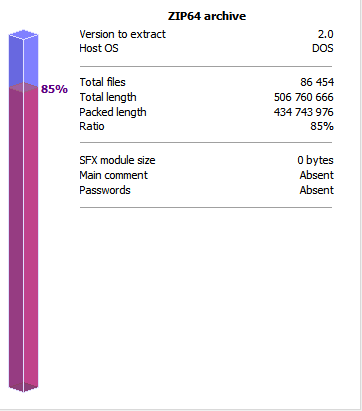Click the ZIP64 archive heading
This screenshot has height=411, width=362.
click(207, 16)
